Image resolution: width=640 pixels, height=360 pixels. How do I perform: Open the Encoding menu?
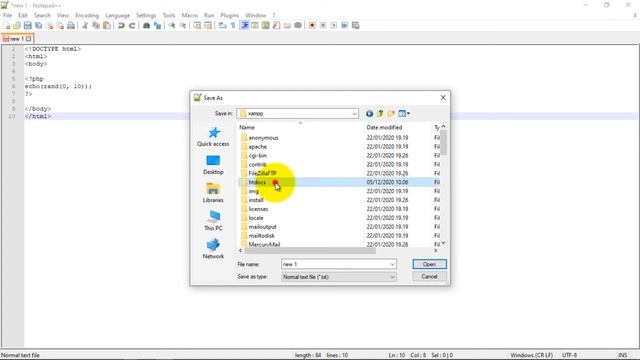click(x=87, y=15)
